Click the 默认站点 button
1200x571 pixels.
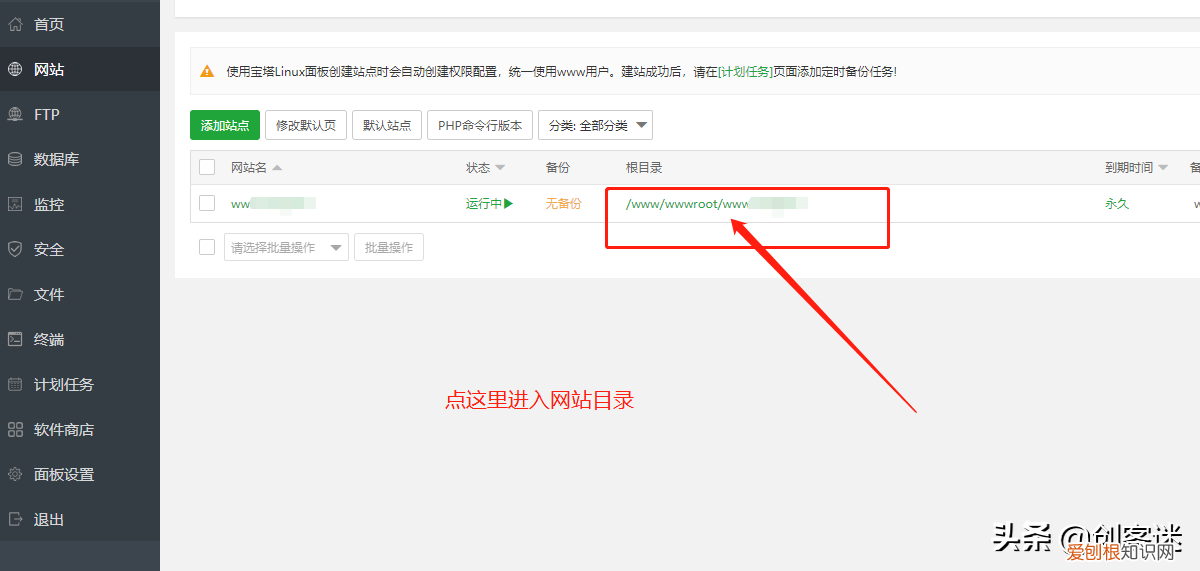(x=387, y=125)
